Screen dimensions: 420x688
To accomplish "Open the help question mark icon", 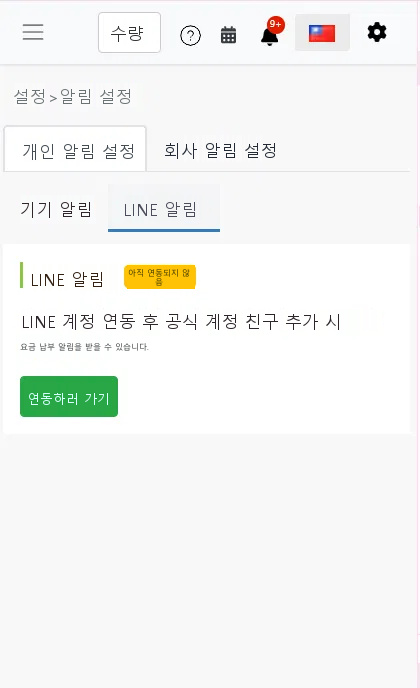I will (x=190, y=36).
